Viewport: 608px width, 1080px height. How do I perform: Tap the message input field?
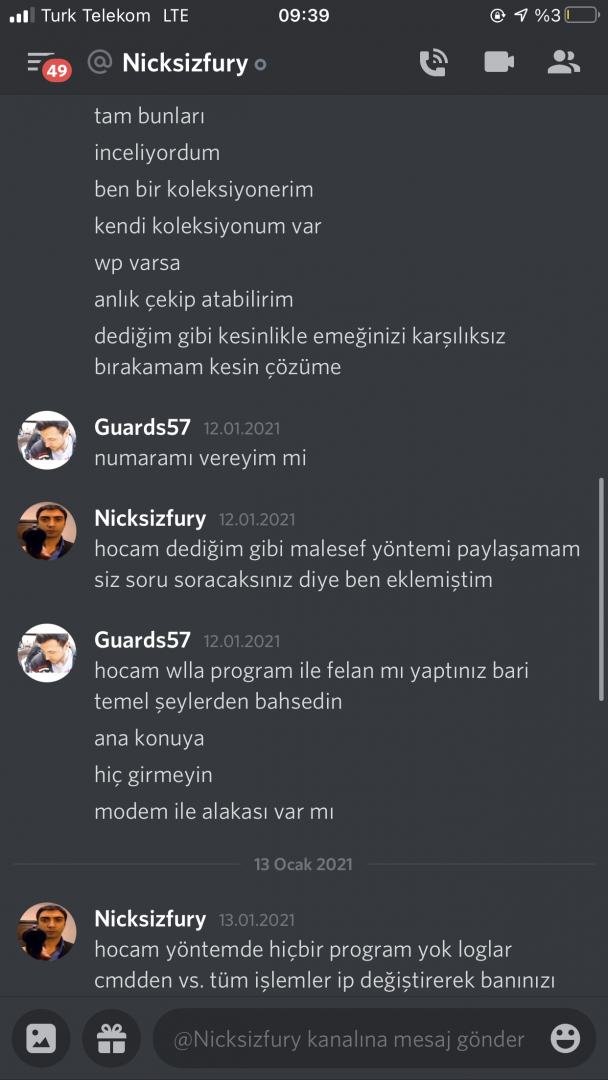373,1038
